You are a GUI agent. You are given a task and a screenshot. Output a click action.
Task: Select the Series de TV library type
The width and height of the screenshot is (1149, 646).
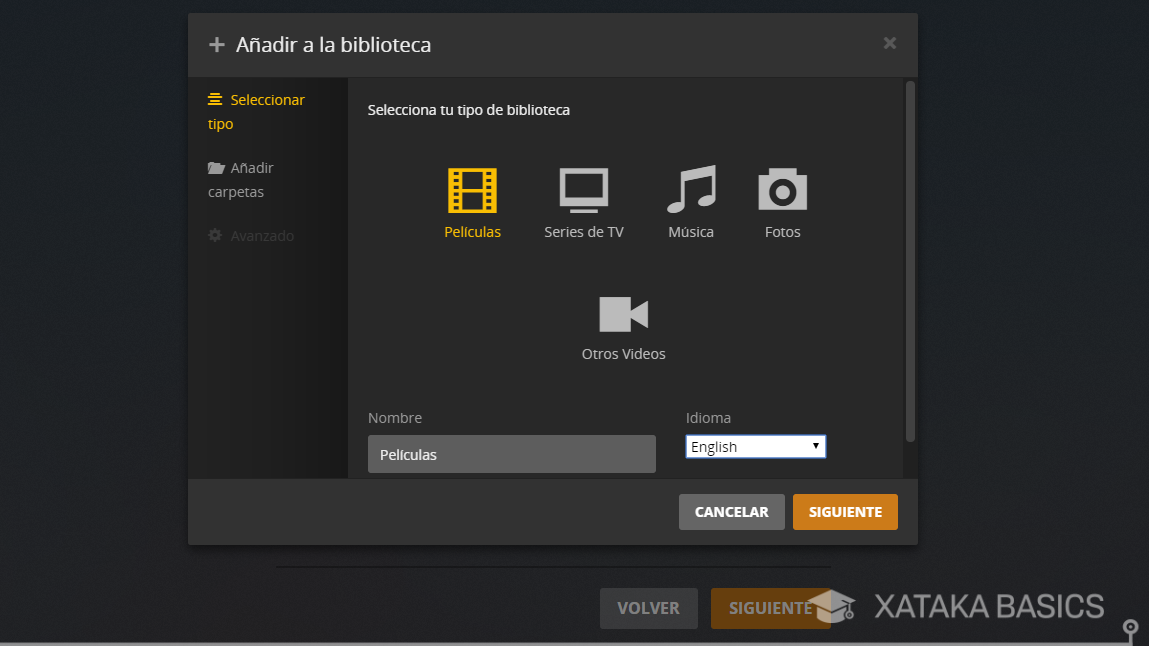[583, 189]
